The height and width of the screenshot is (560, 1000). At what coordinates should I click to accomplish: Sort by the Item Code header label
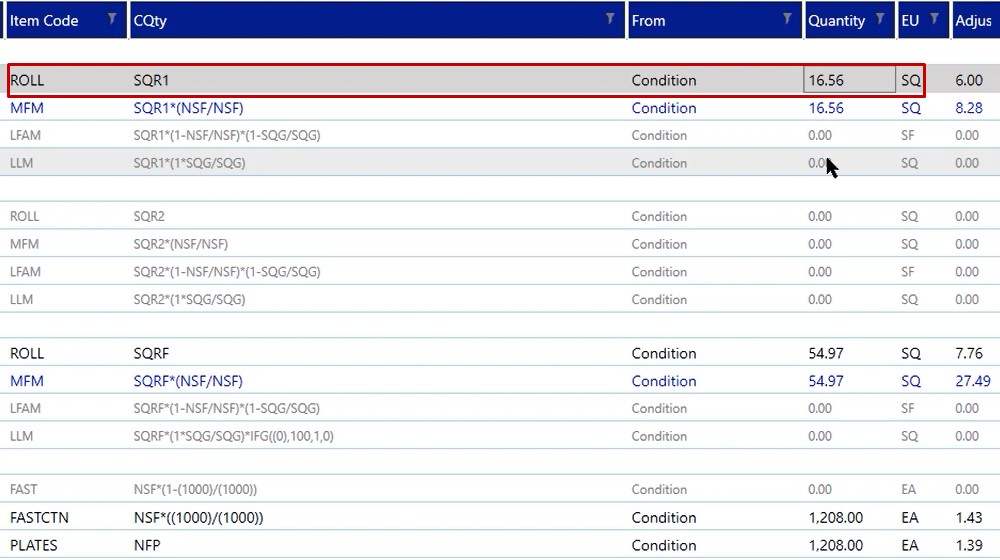[x=45, y=20]
